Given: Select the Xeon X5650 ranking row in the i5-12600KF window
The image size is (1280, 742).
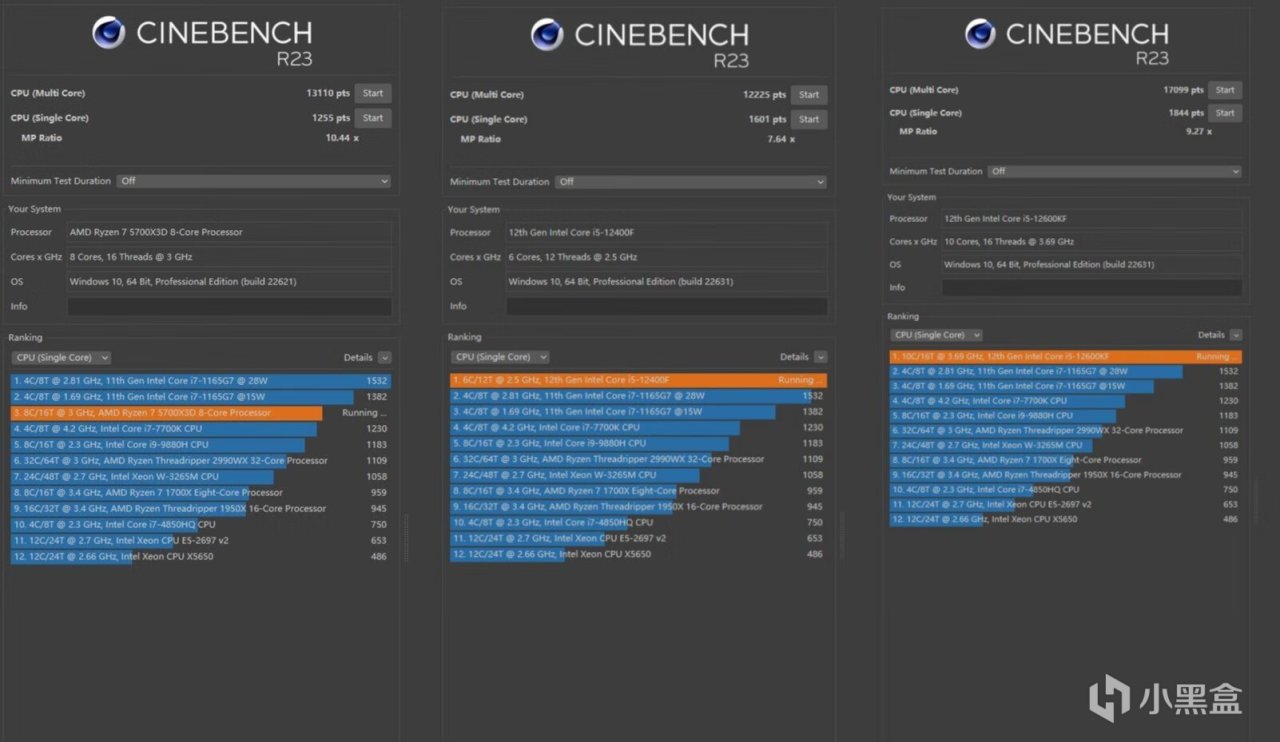Looking at the screenshot, I should [1066, 519].
